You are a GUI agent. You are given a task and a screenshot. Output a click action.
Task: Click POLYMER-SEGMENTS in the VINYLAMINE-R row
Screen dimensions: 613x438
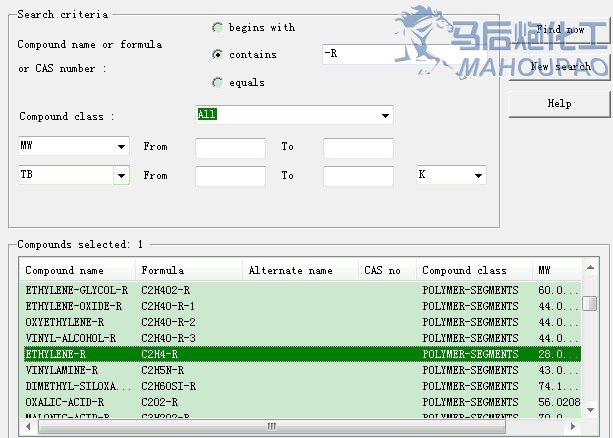(x=470, y=370)
